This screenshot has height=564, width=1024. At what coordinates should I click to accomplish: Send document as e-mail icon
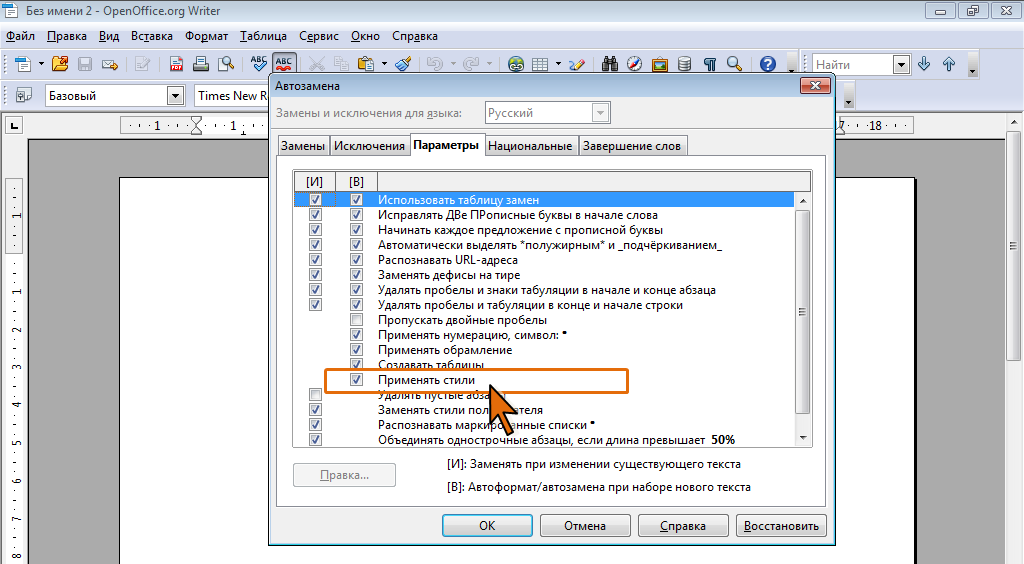coord(110,64)
